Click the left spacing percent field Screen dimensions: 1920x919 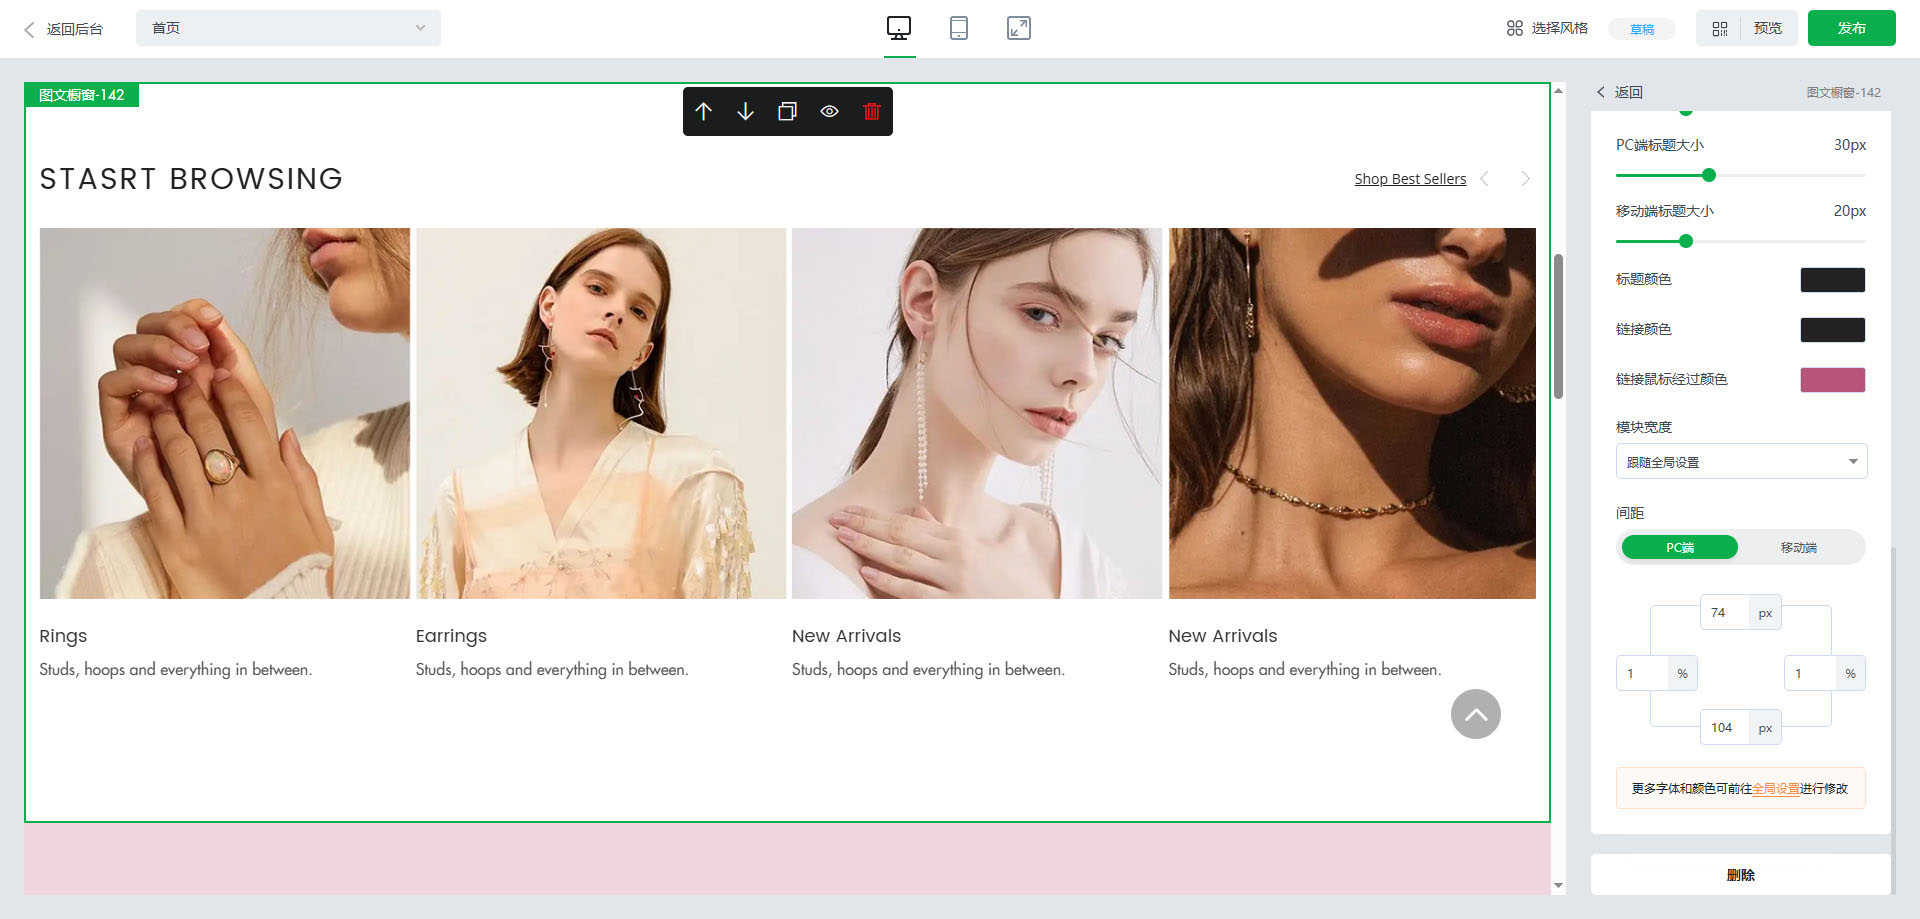pos(1642,673)
